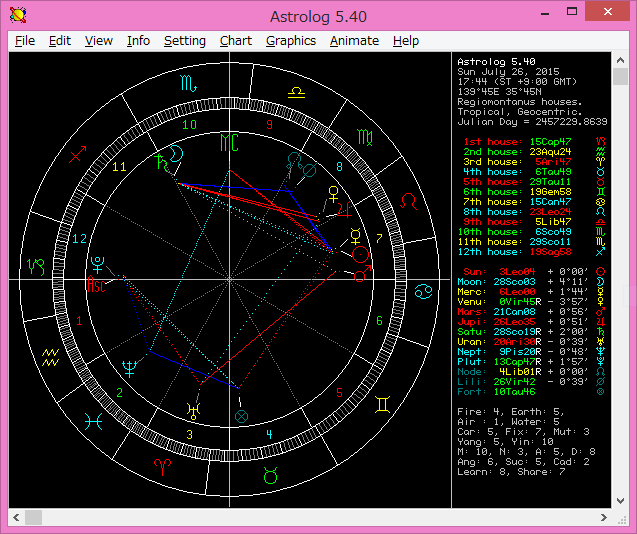Open the Graphics menu
The width and height of the screenshot is (637, 534).
291,41
